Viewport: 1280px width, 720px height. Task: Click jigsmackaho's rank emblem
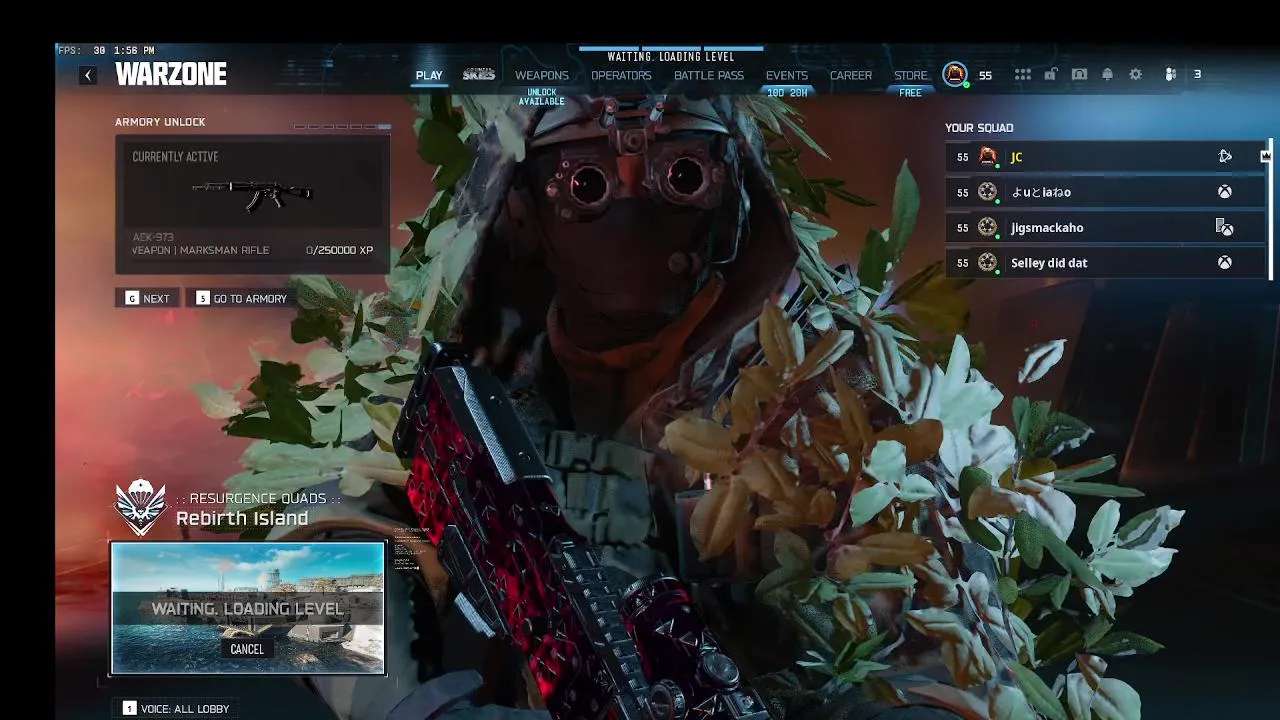(x=988, y=228)
